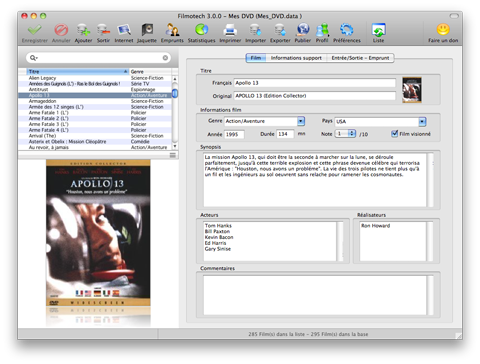
Task: Select Arme Fatale 4 (L')
Action: pyautogui.click(x=95, y=130)
